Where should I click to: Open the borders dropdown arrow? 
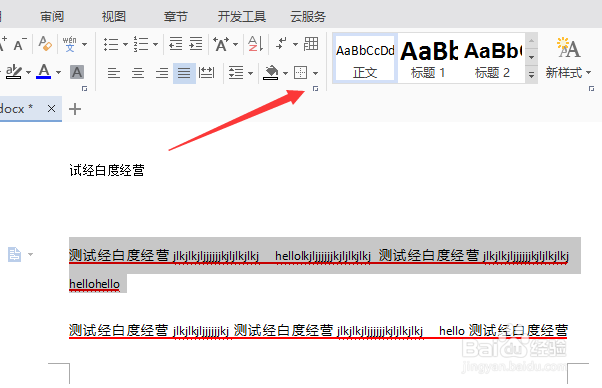(315, 73)
